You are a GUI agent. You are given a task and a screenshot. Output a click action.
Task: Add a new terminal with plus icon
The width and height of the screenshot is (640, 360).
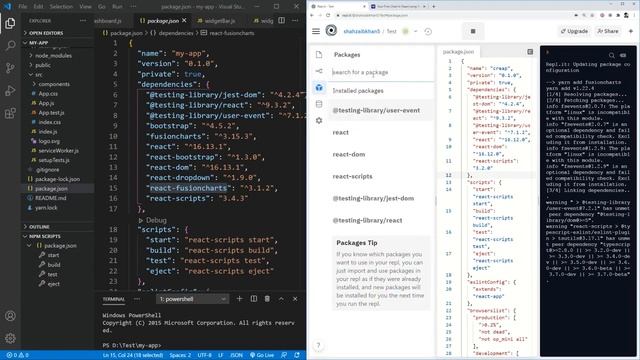(240, 299)
